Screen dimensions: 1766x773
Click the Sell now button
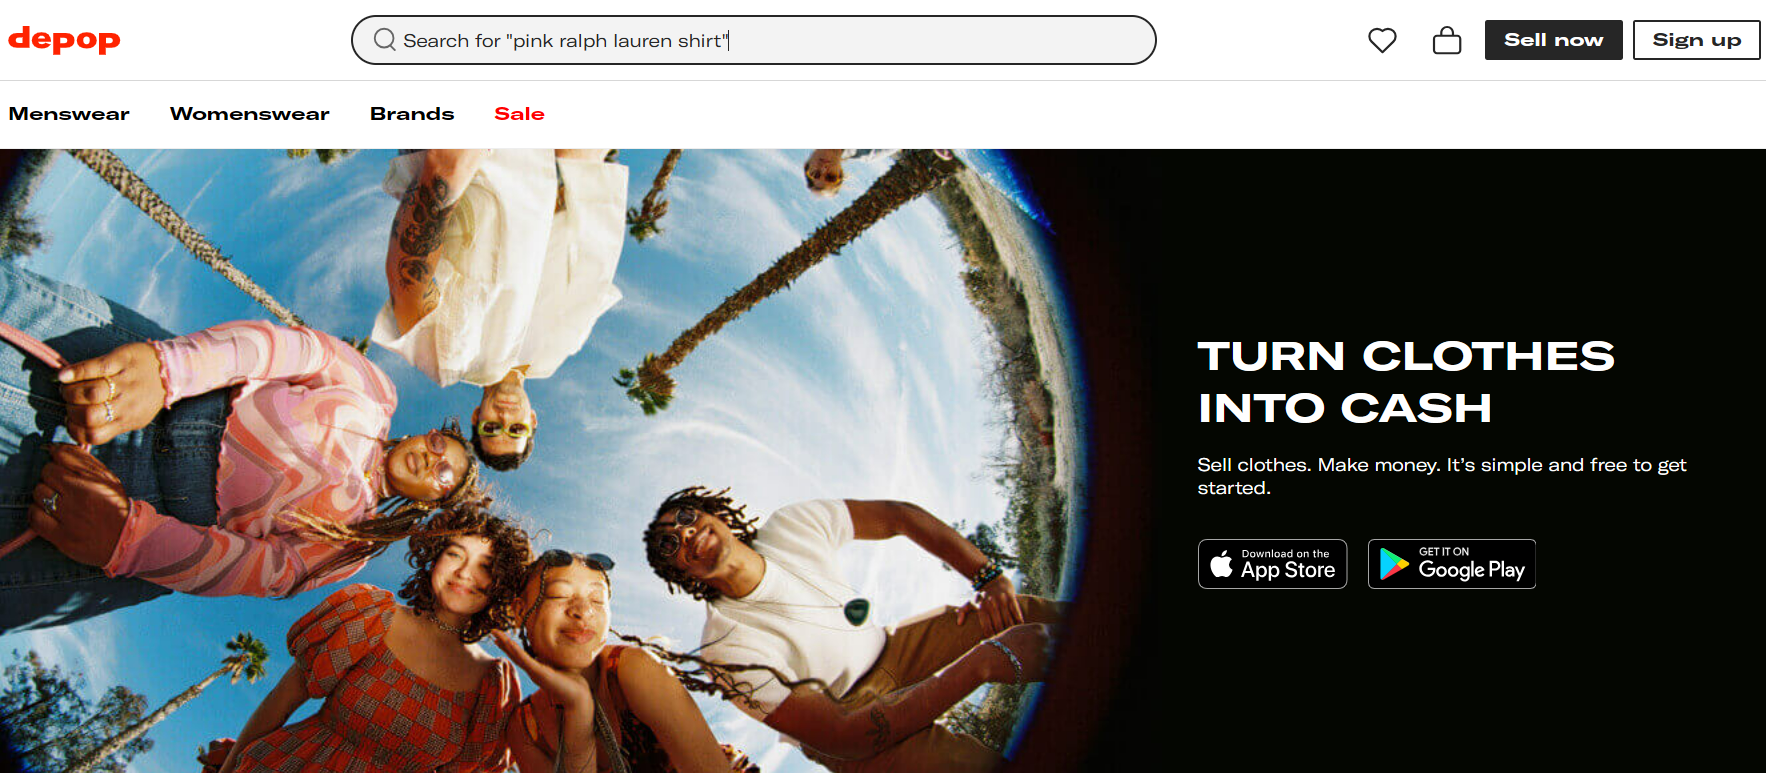1553,40
